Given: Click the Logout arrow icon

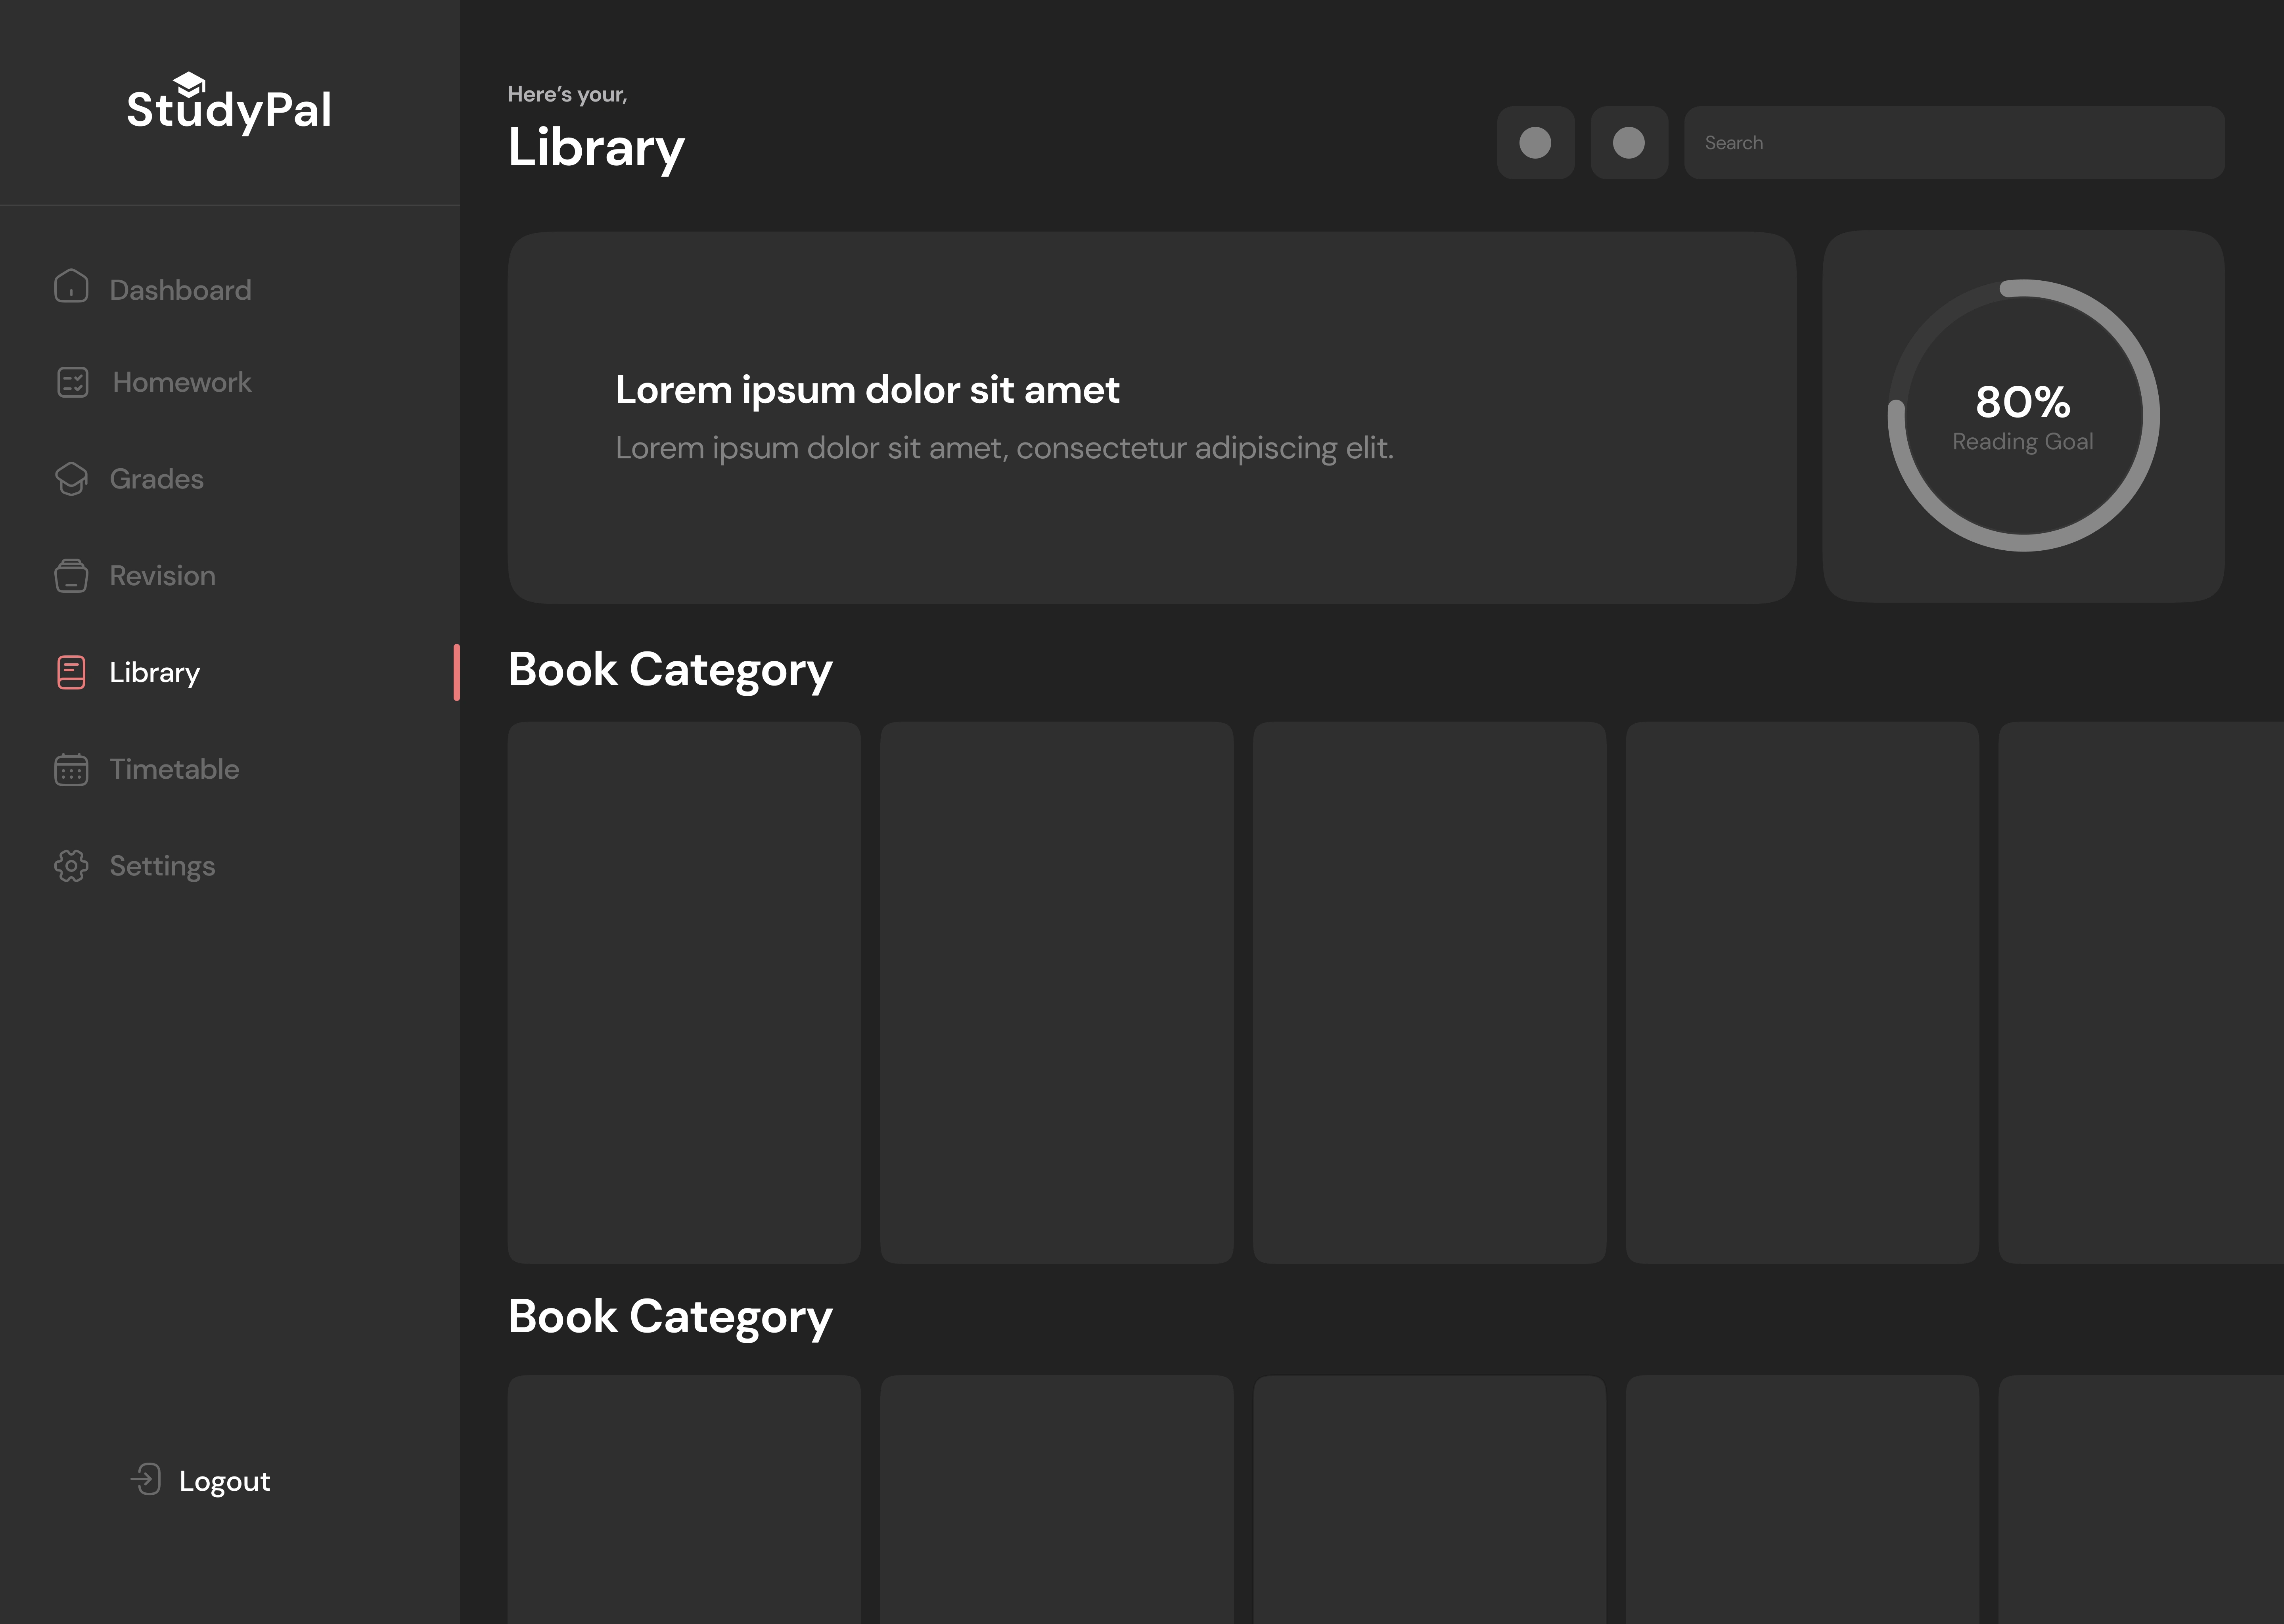Looking at the screenshot, I should coord(146,1479).
